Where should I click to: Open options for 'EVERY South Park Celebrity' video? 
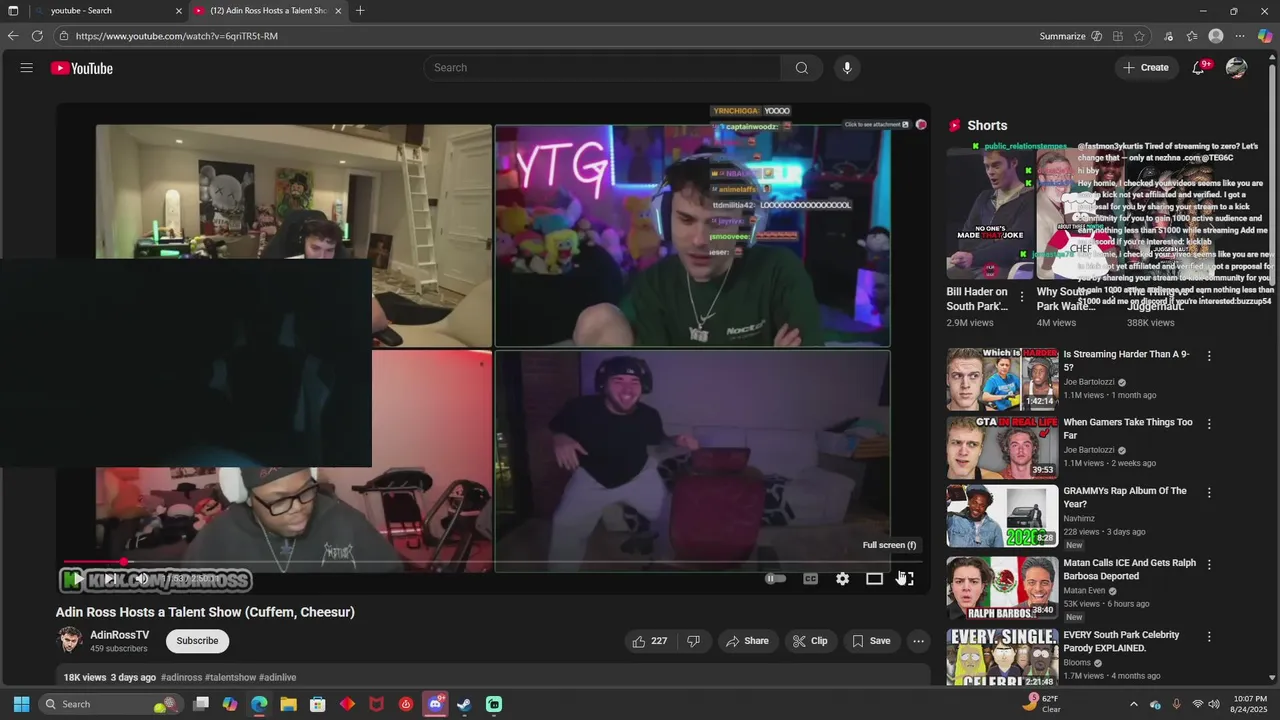pos(1209,637)
